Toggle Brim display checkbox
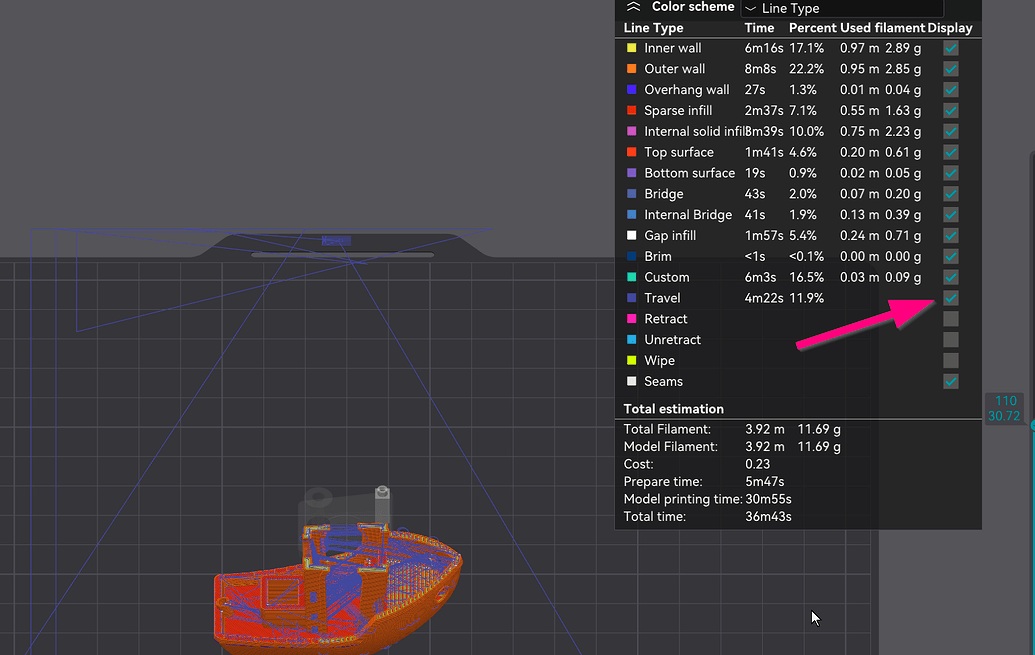Viewport: 1035px width, 655px height. pyautogui.click(x=951, y=256)
